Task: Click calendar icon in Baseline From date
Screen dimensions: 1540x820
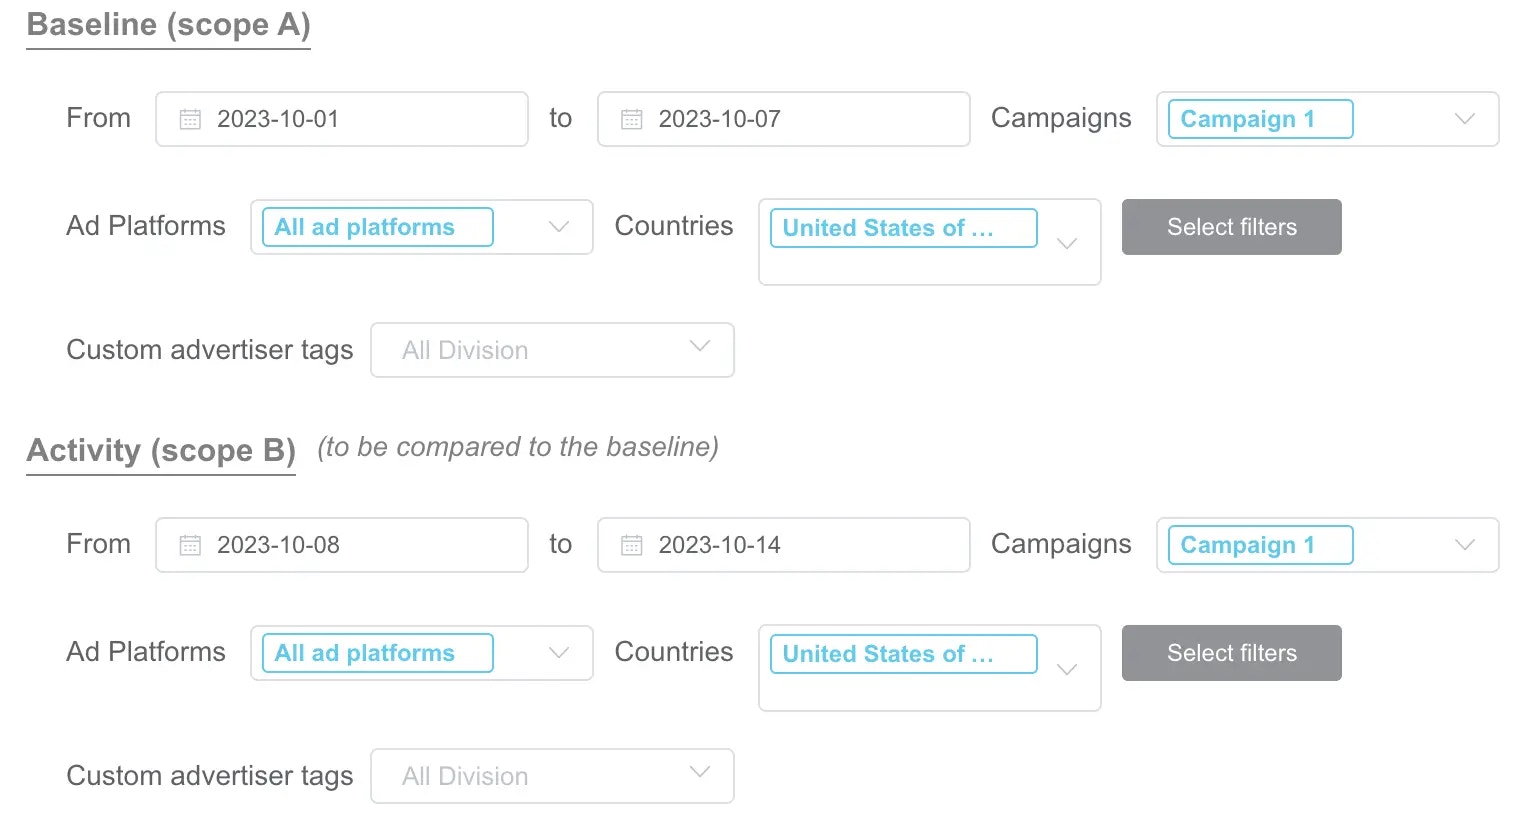Action: coord(190,119)
